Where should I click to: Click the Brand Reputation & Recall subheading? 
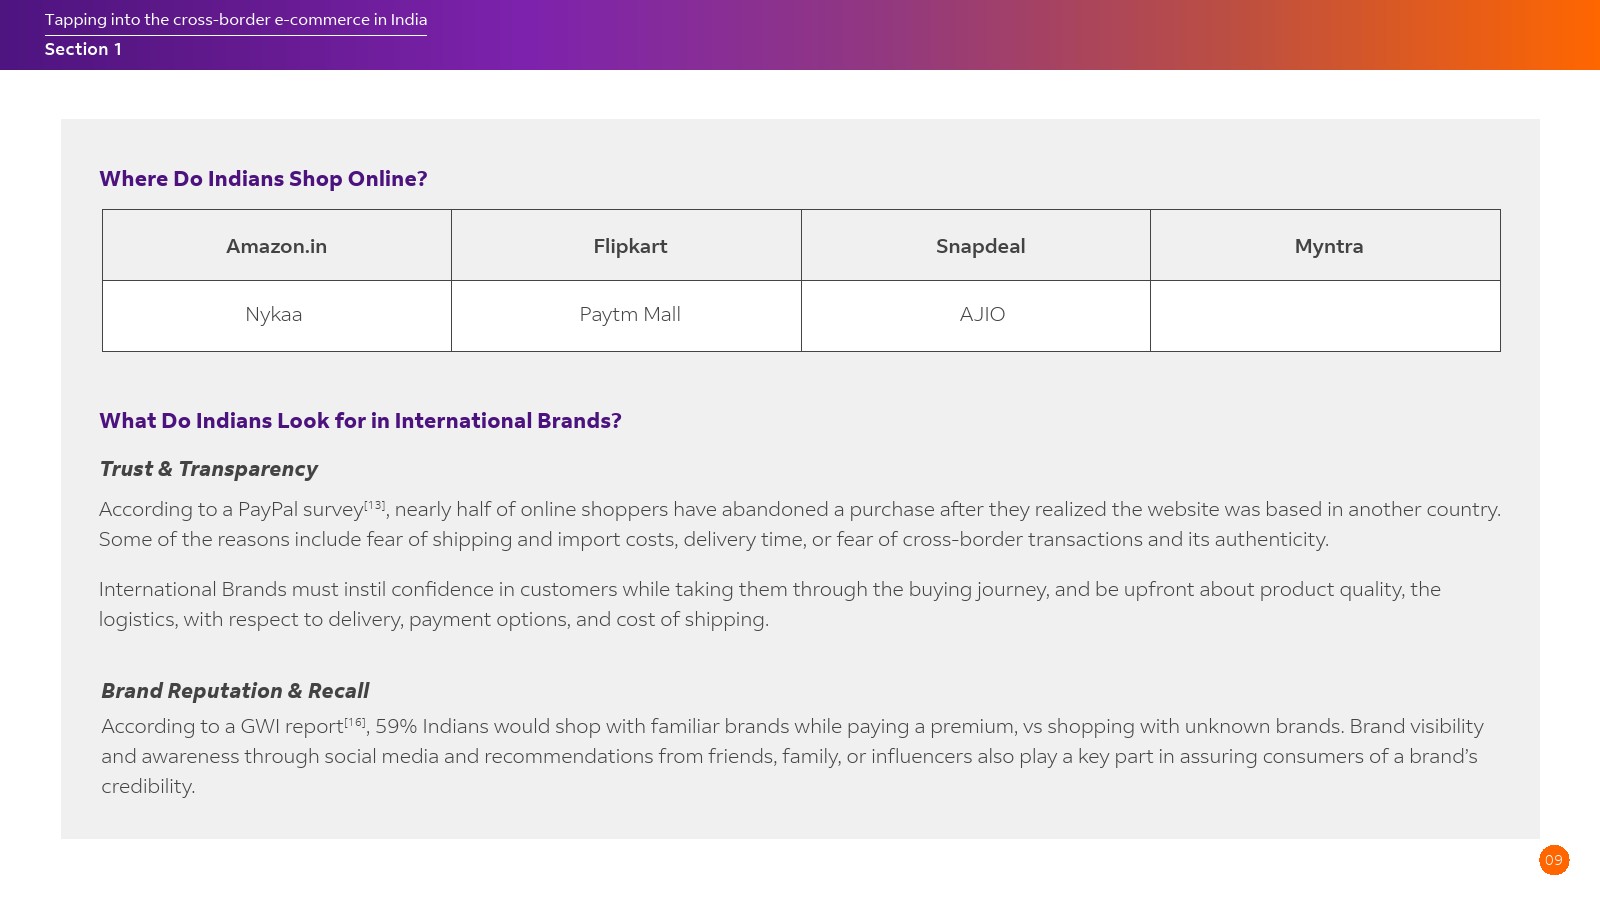click(235, 691)
